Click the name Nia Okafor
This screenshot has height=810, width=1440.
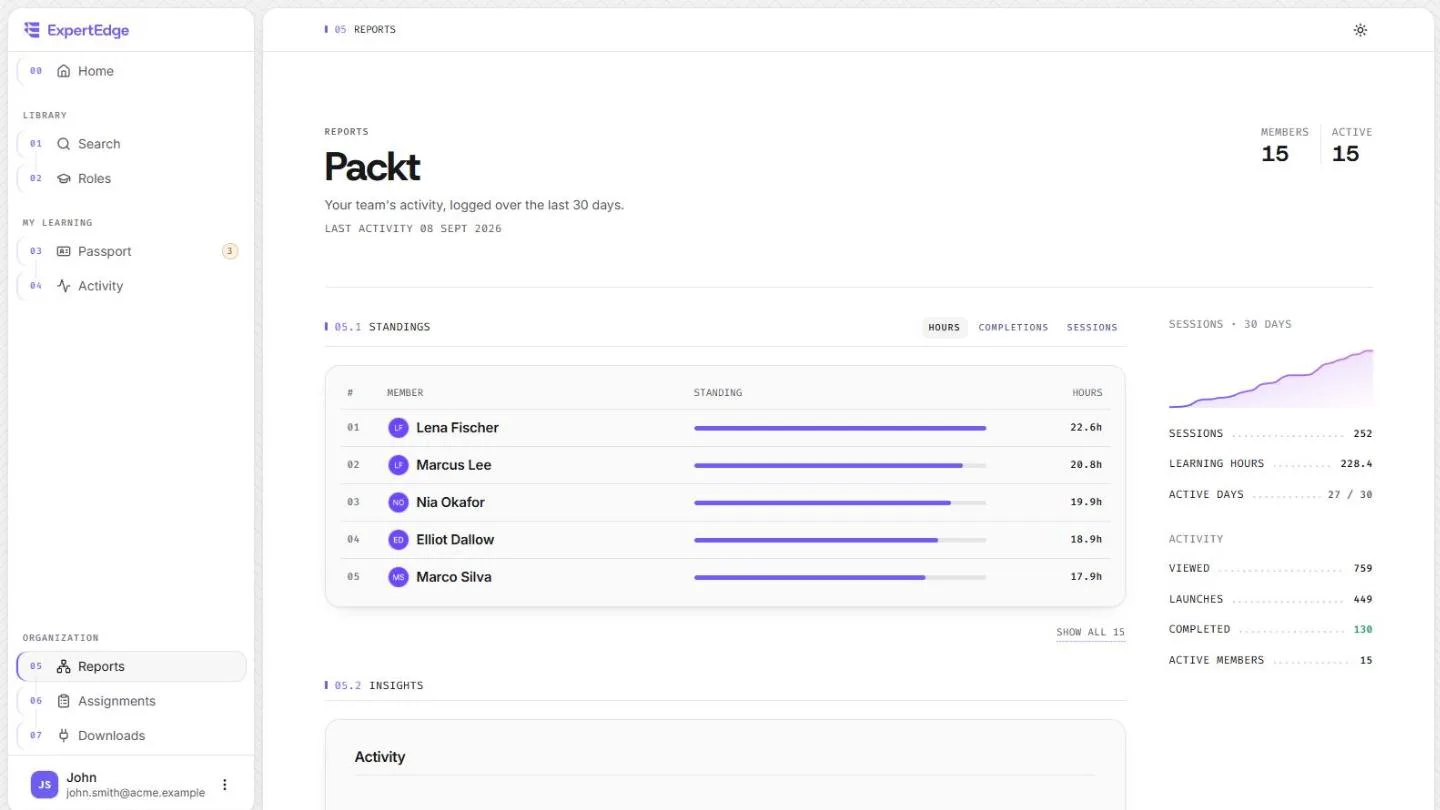click(450, 502)
